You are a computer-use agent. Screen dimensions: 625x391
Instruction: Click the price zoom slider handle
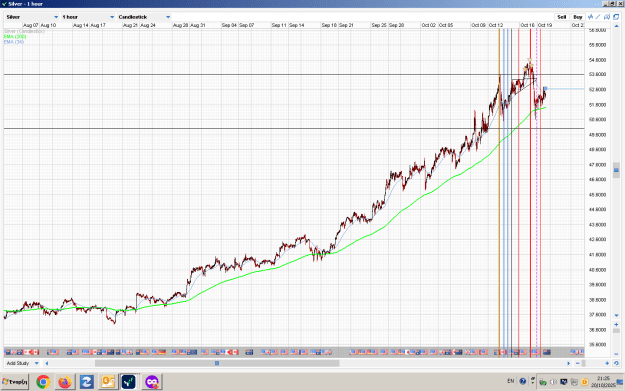(x=616, y=330)
